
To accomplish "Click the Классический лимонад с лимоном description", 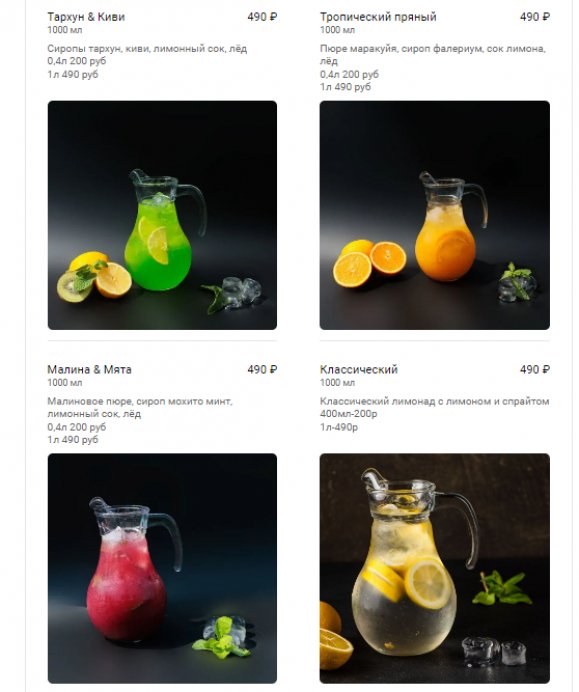I will pyautogui.click(x=435, y=401).
